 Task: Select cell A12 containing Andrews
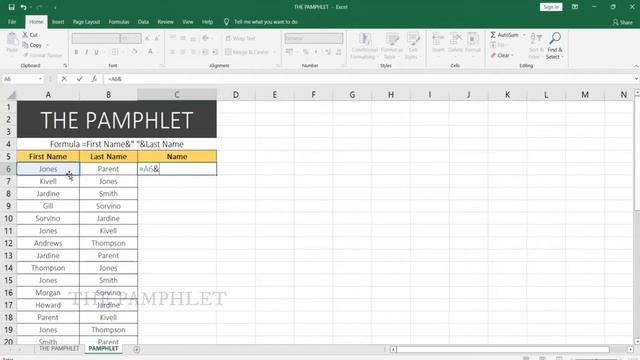pyautogui.click(x=48, y=243)
